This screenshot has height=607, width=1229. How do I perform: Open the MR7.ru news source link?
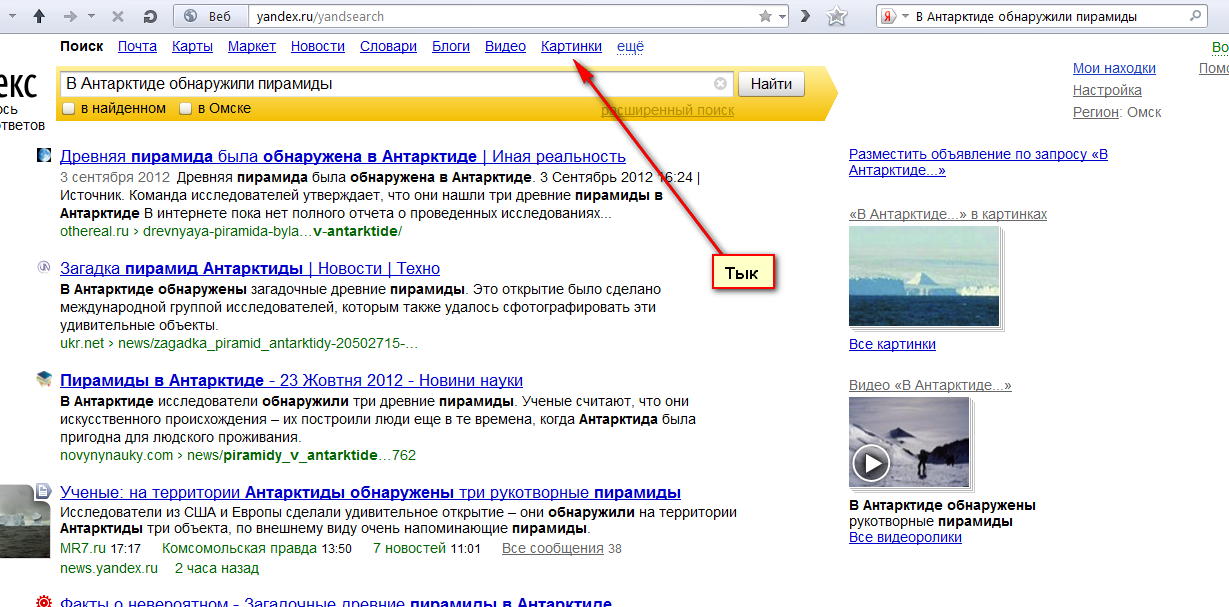(82, 548)
